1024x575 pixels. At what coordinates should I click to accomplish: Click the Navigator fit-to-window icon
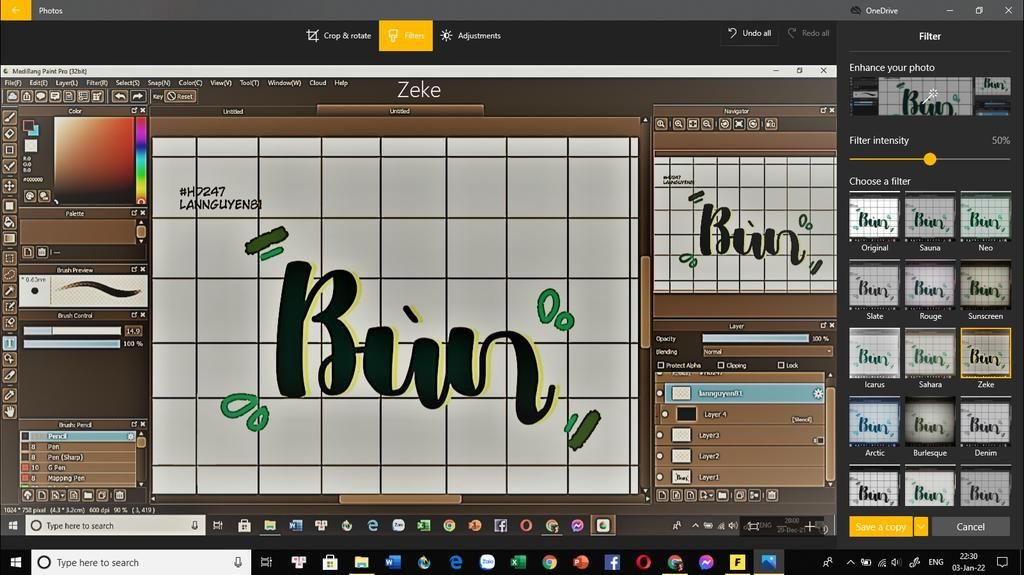coord(693,123)
